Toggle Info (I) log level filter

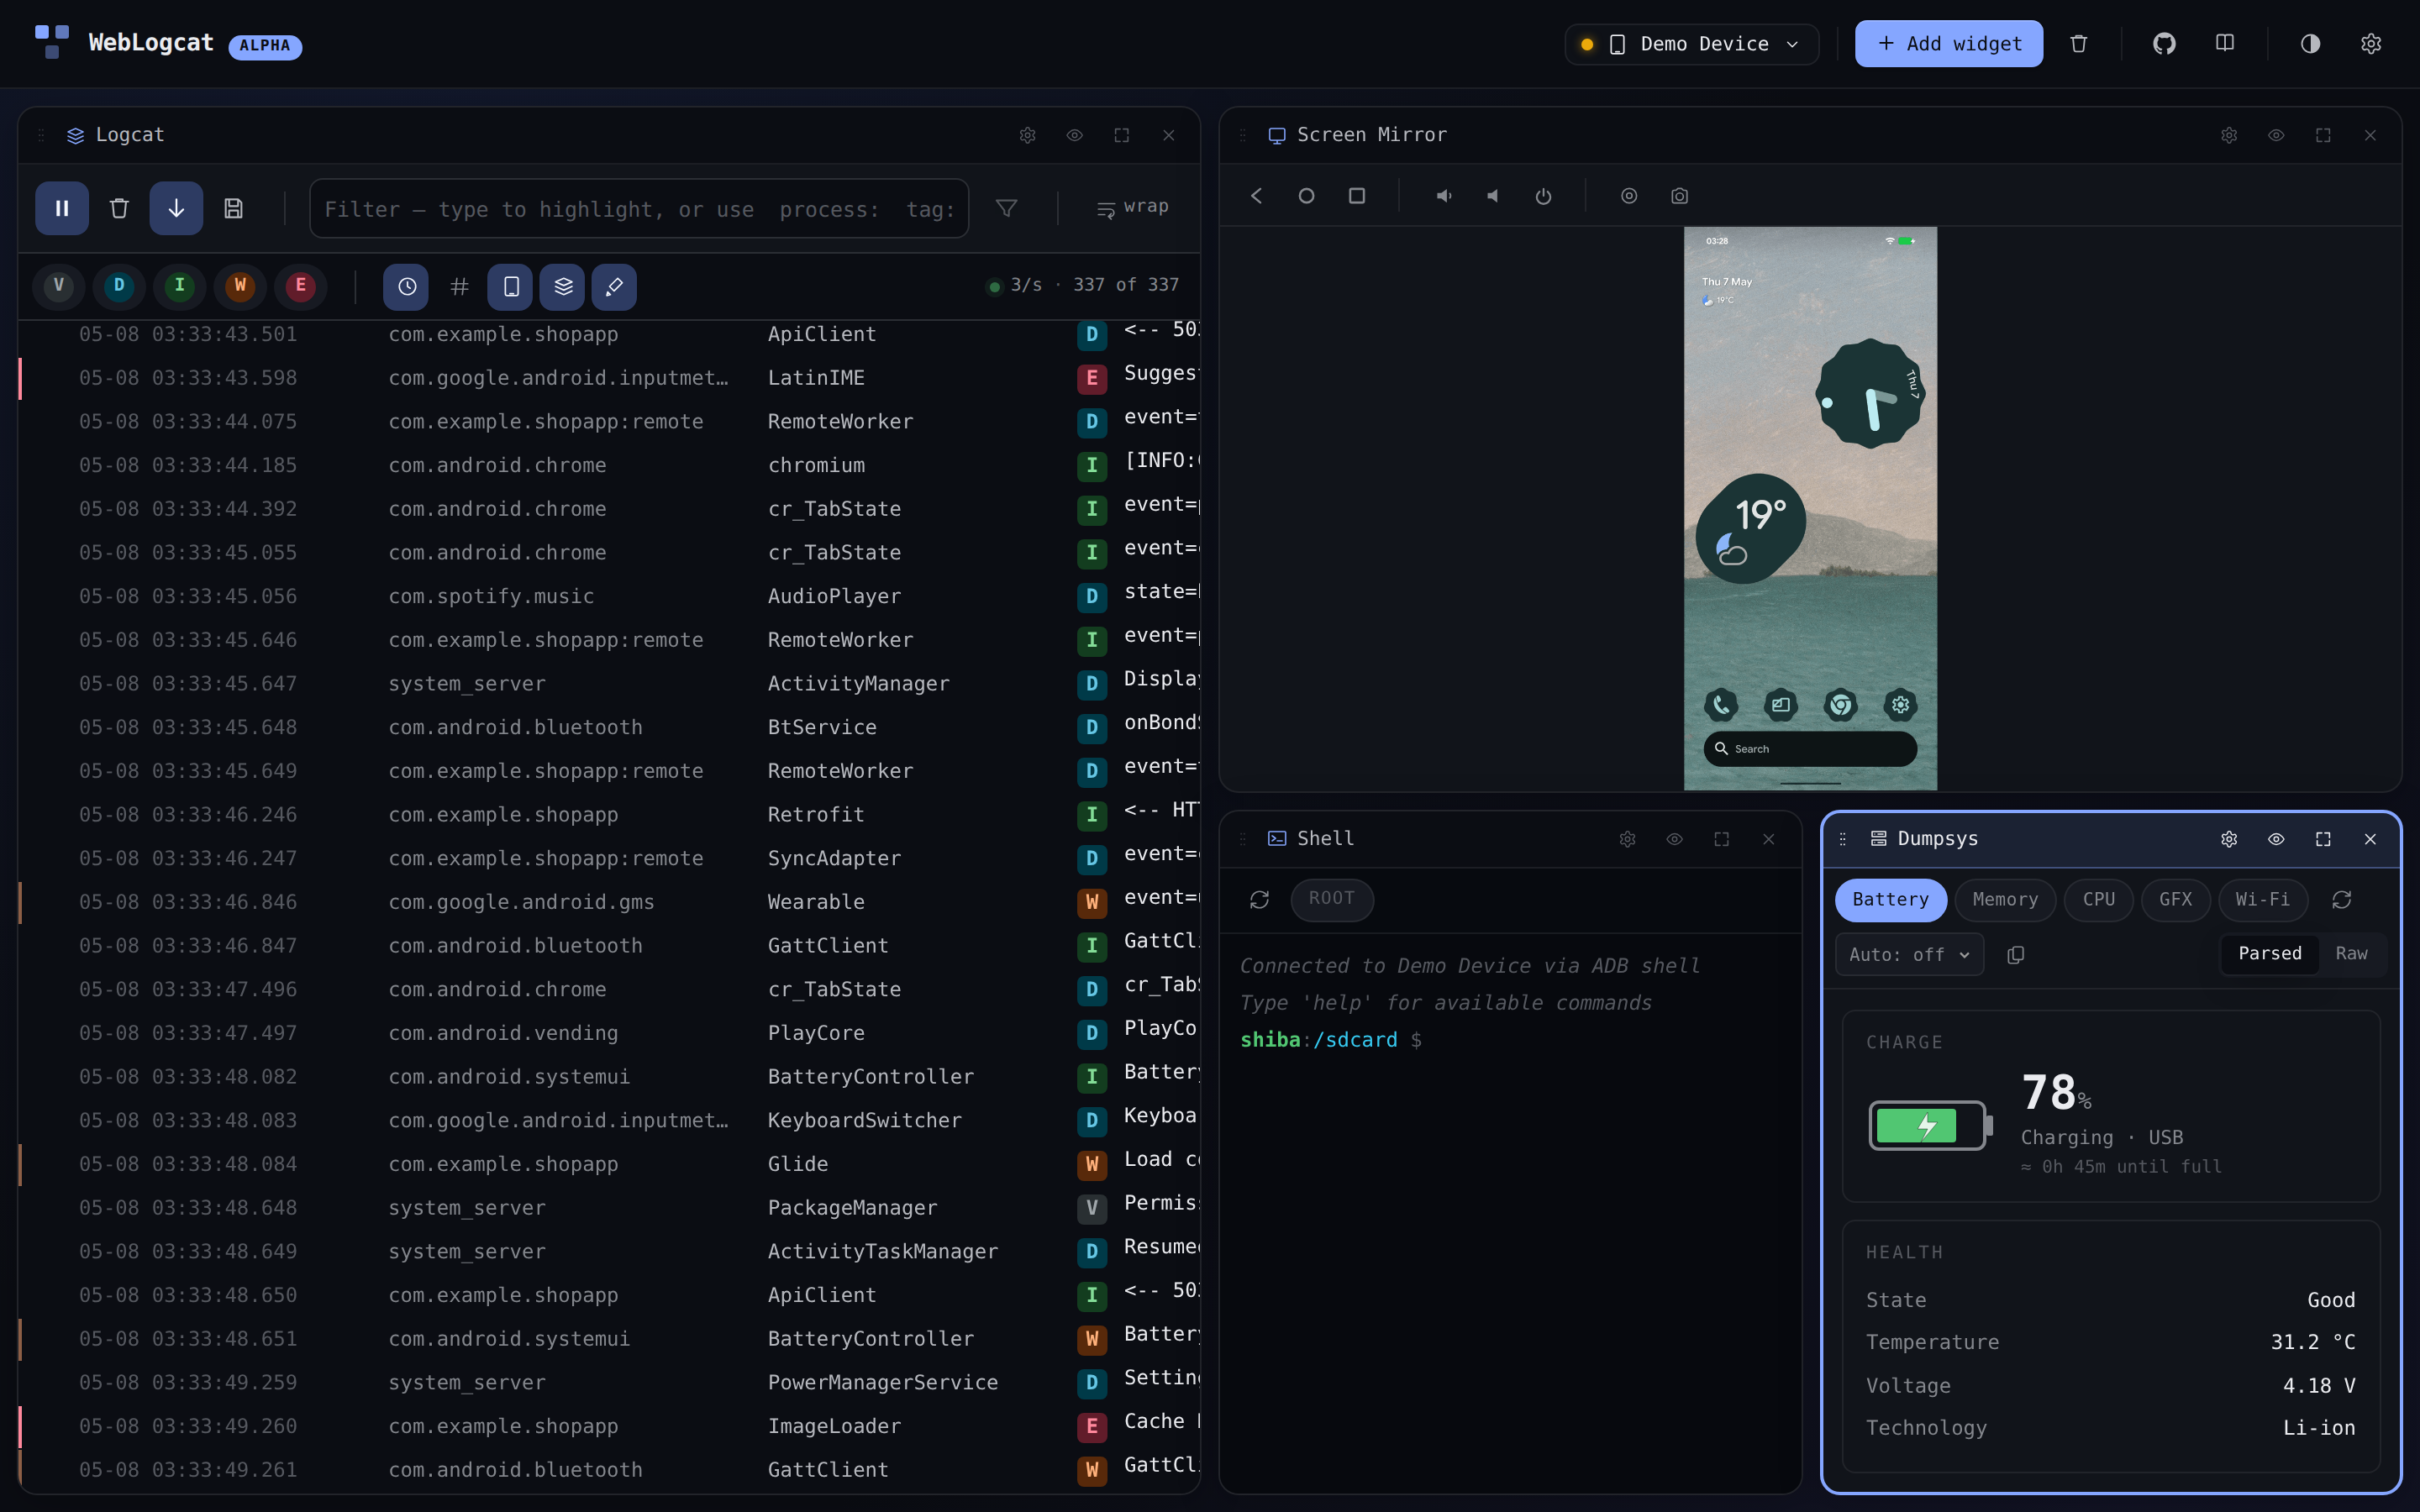[180, 286]
